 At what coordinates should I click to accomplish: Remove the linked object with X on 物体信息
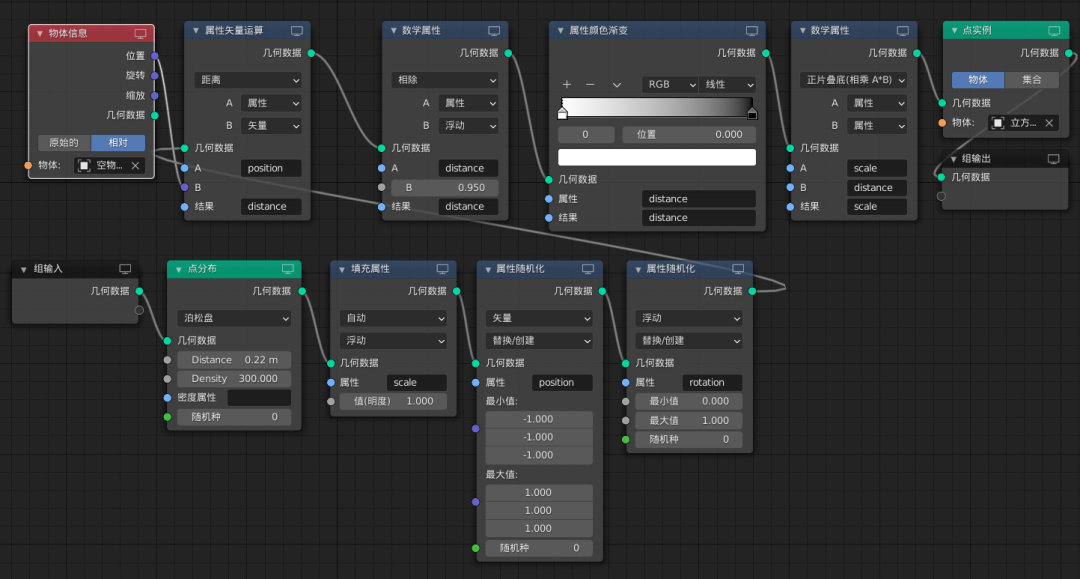(x=135, y=166)
